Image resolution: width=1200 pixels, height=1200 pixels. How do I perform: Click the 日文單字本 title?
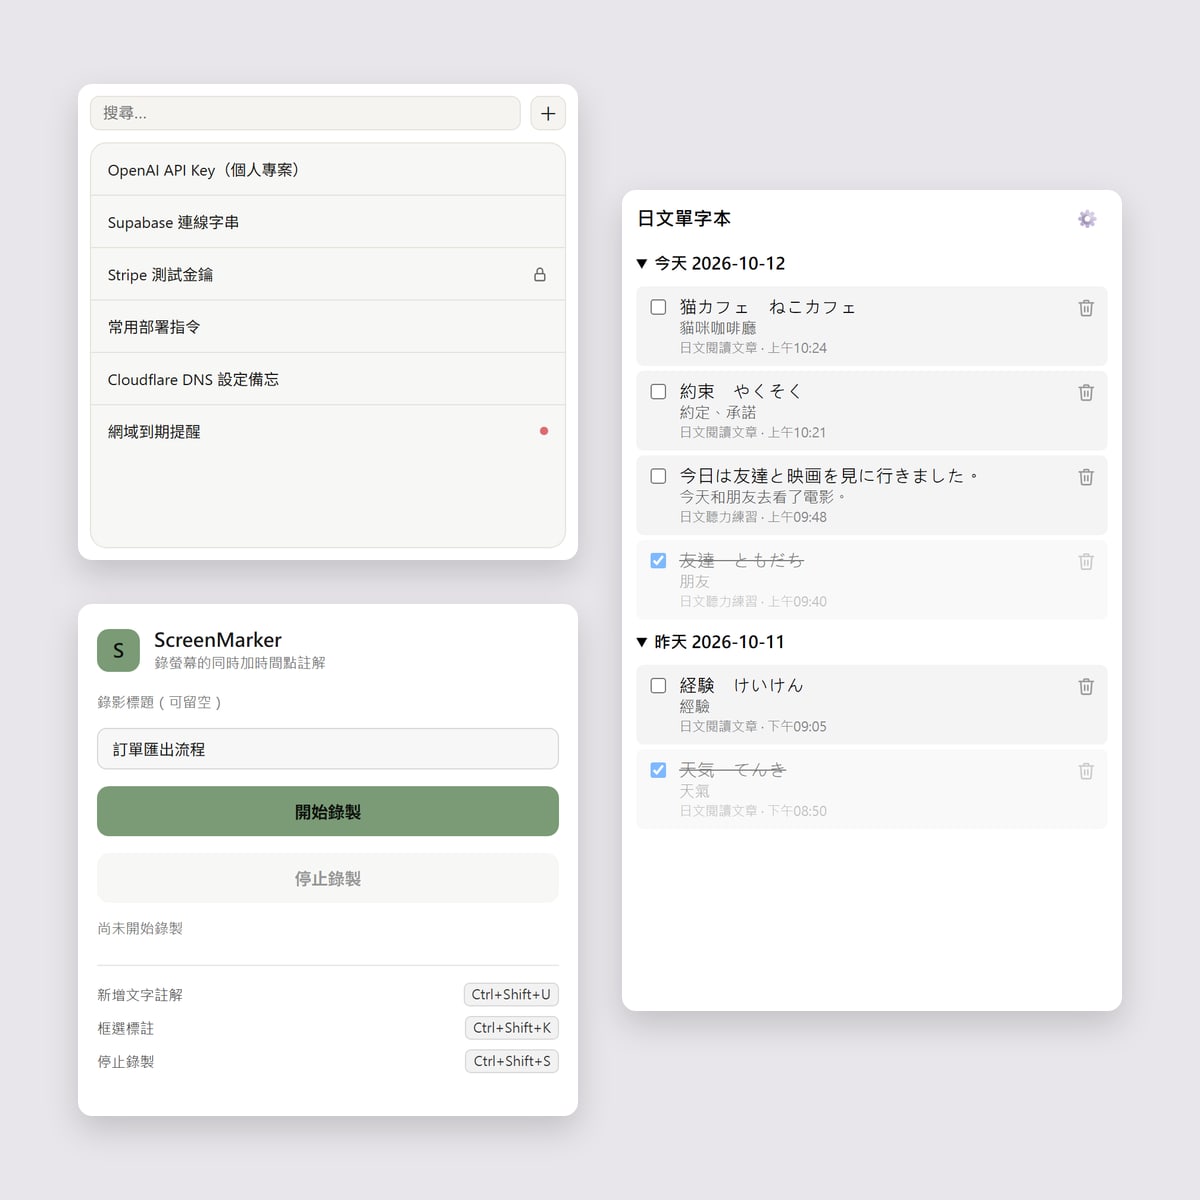pos(684,218)
